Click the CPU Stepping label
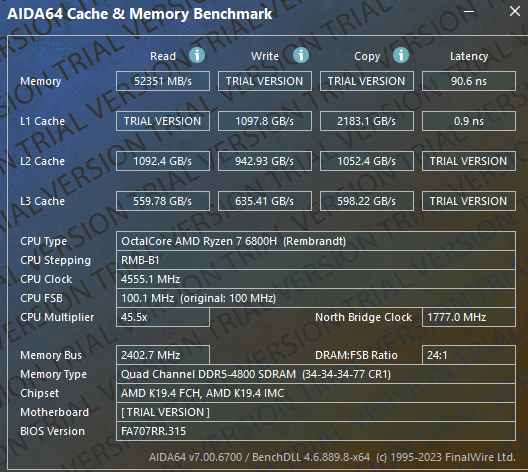 (x=56, y=261)
